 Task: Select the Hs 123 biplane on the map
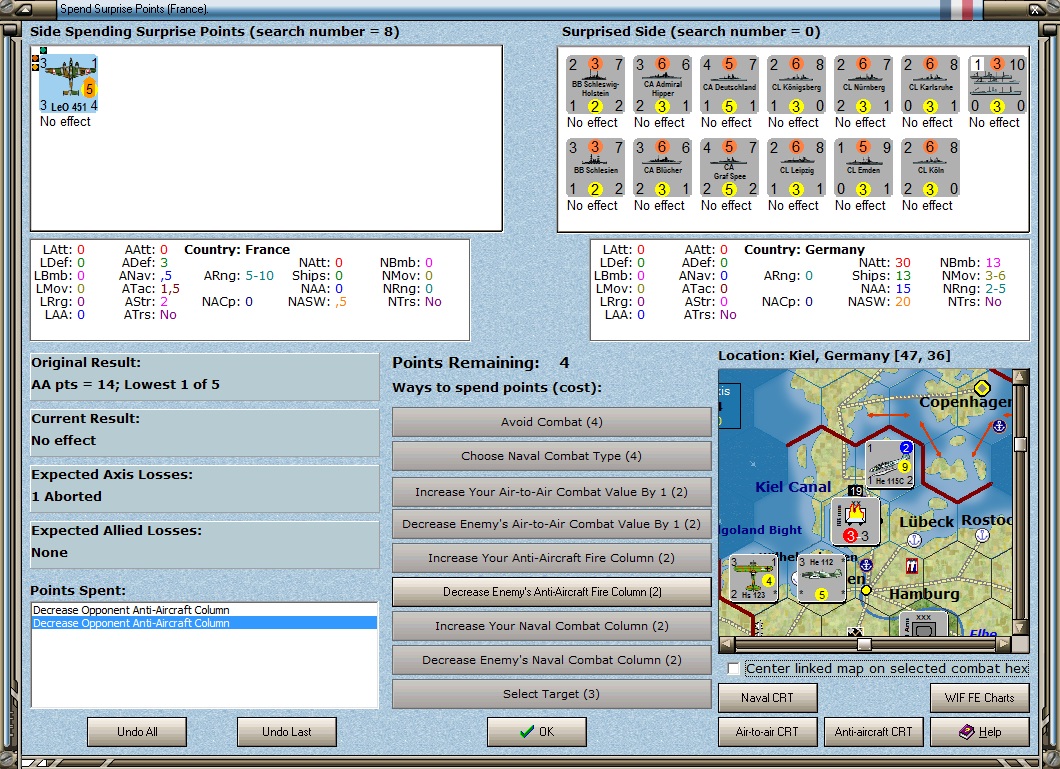pyautogui.click(x=753, y=579)
